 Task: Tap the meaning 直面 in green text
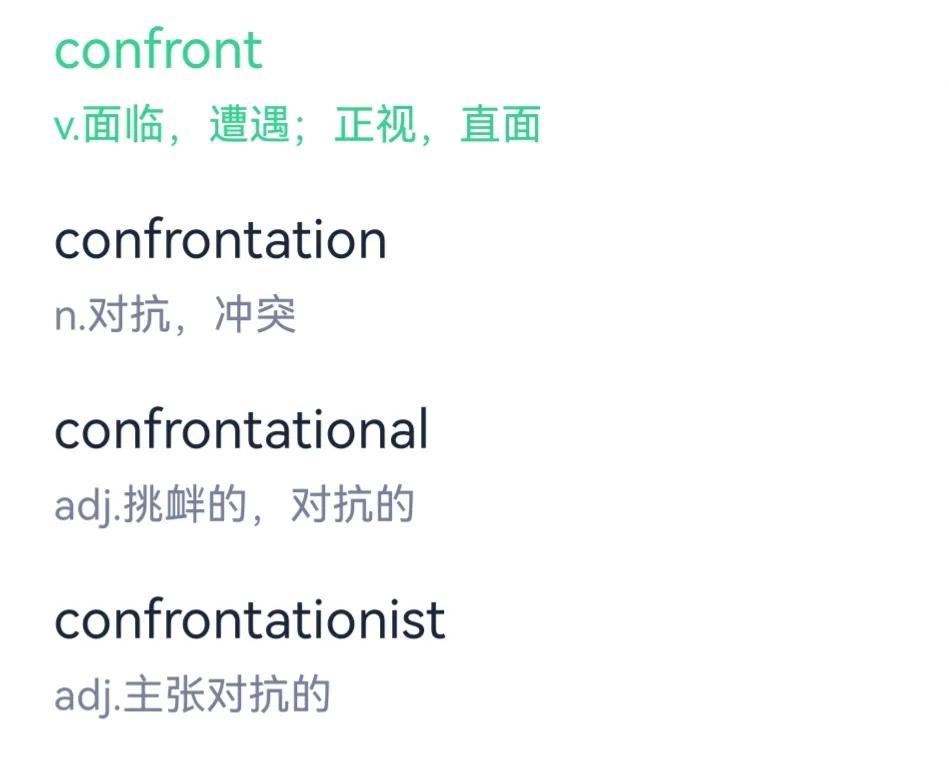(500, 126)
